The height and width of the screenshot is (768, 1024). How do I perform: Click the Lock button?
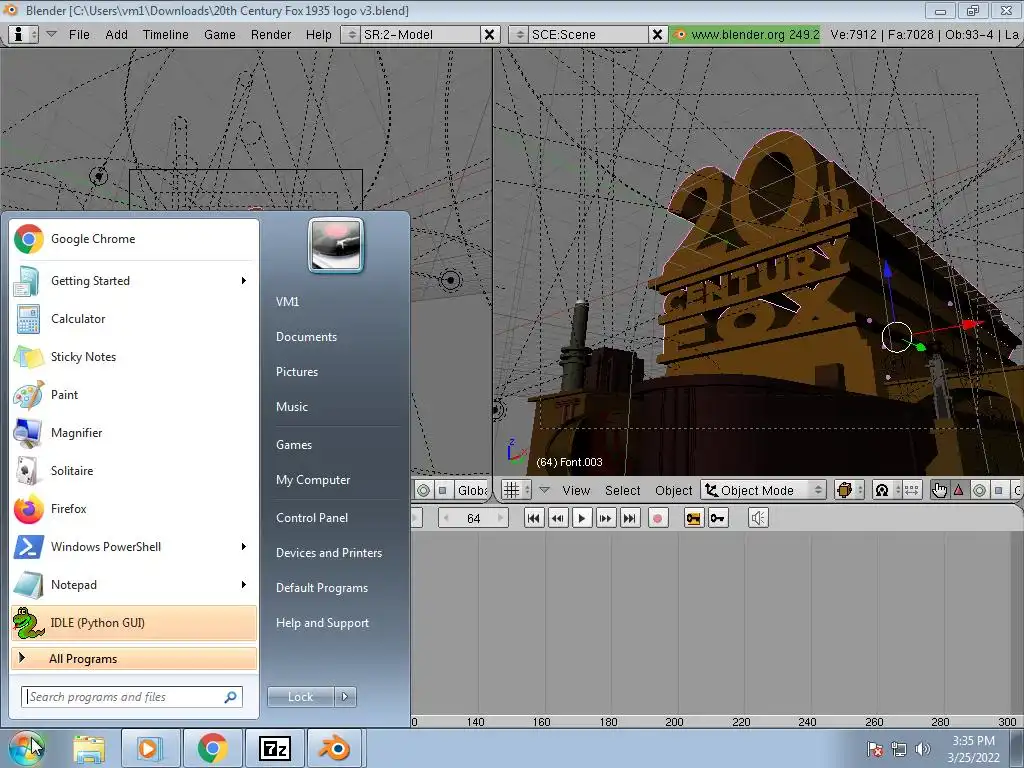tap(300, 697)
